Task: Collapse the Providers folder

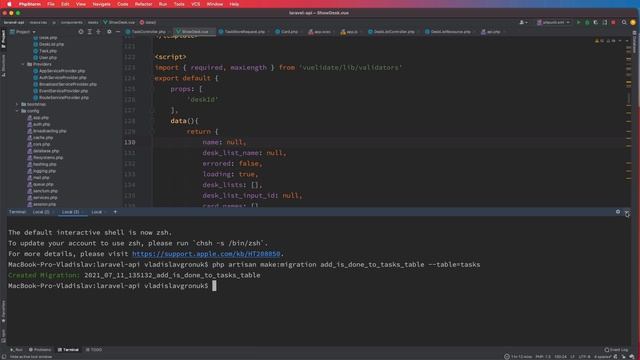Action: pyautogui.click(x=23, y=64)
